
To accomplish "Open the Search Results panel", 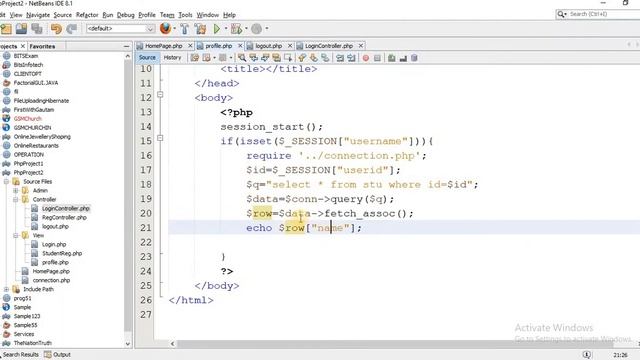I will pos(20,354).
